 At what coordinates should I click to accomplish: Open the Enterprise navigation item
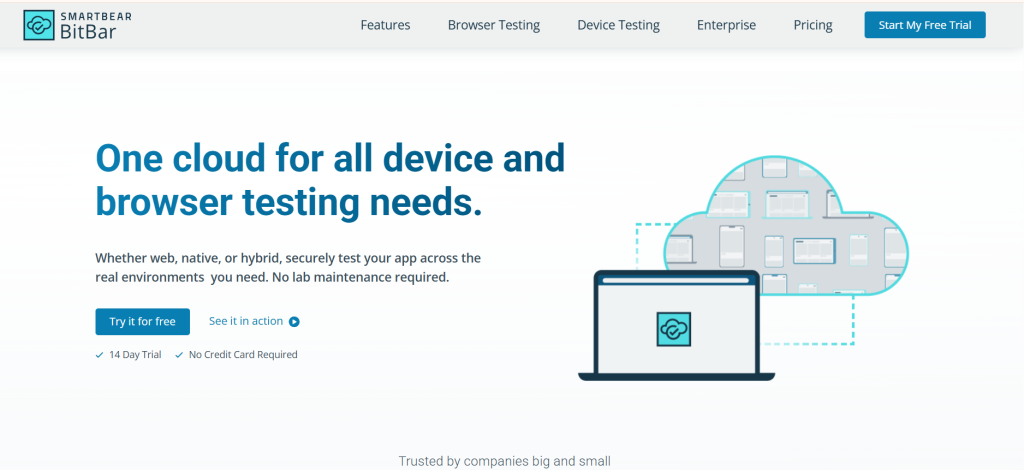(x=726, y=25)
